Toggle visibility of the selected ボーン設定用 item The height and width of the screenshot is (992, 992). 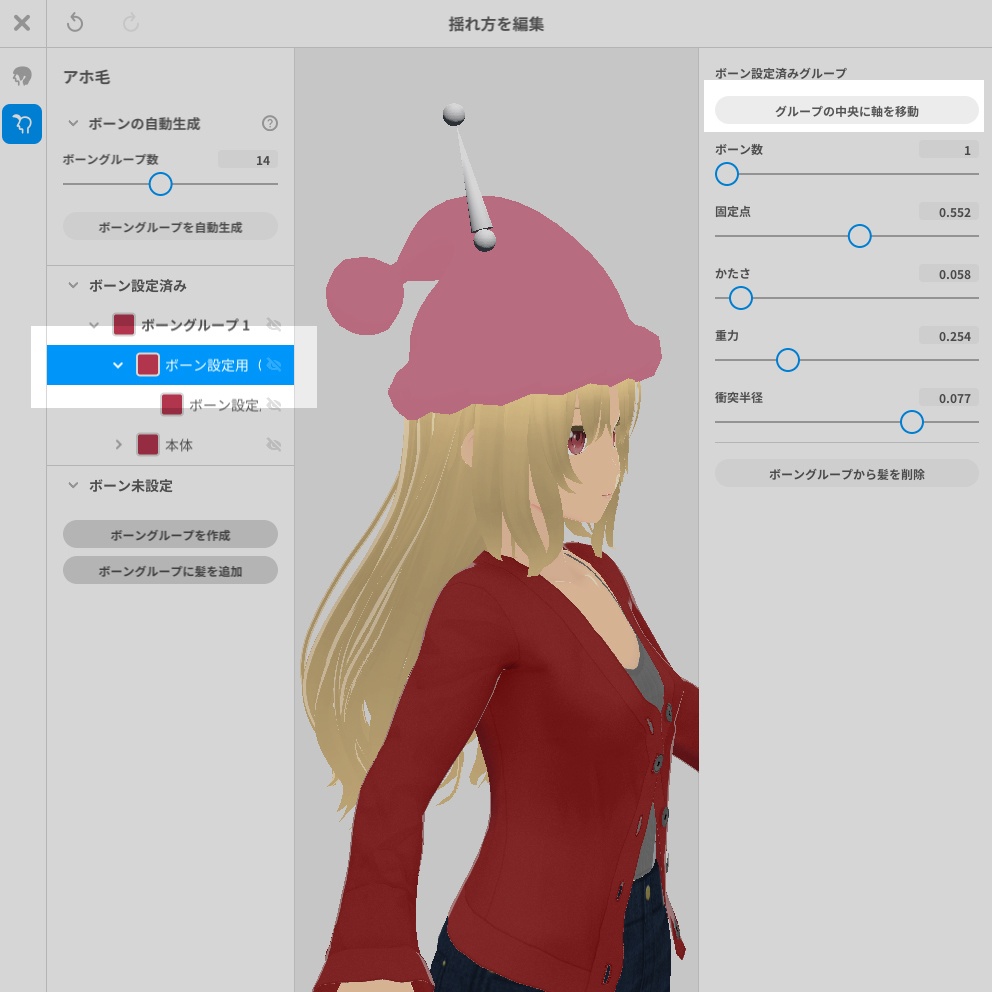[274, 364]
